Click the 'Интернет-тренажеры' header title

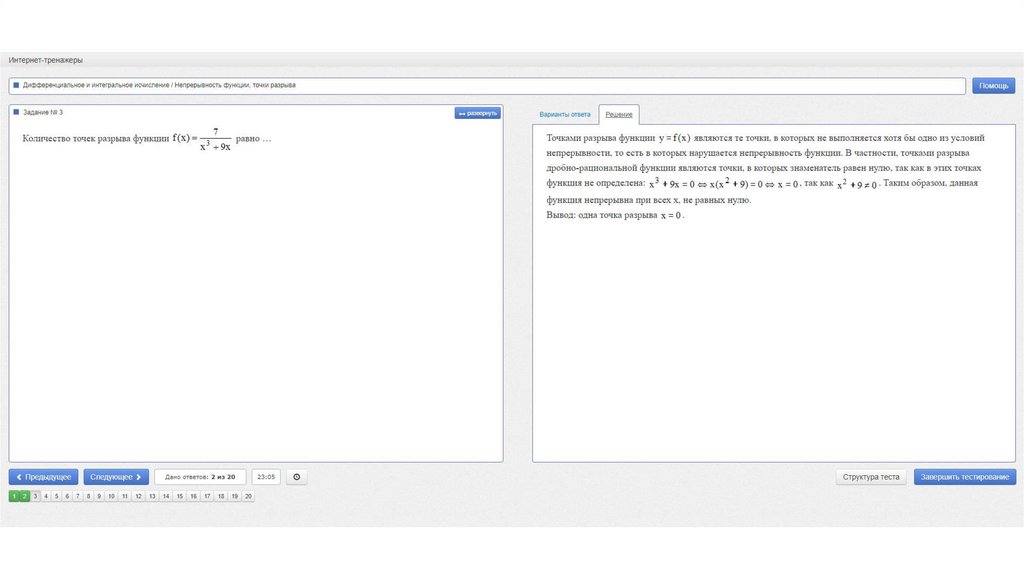46,60
